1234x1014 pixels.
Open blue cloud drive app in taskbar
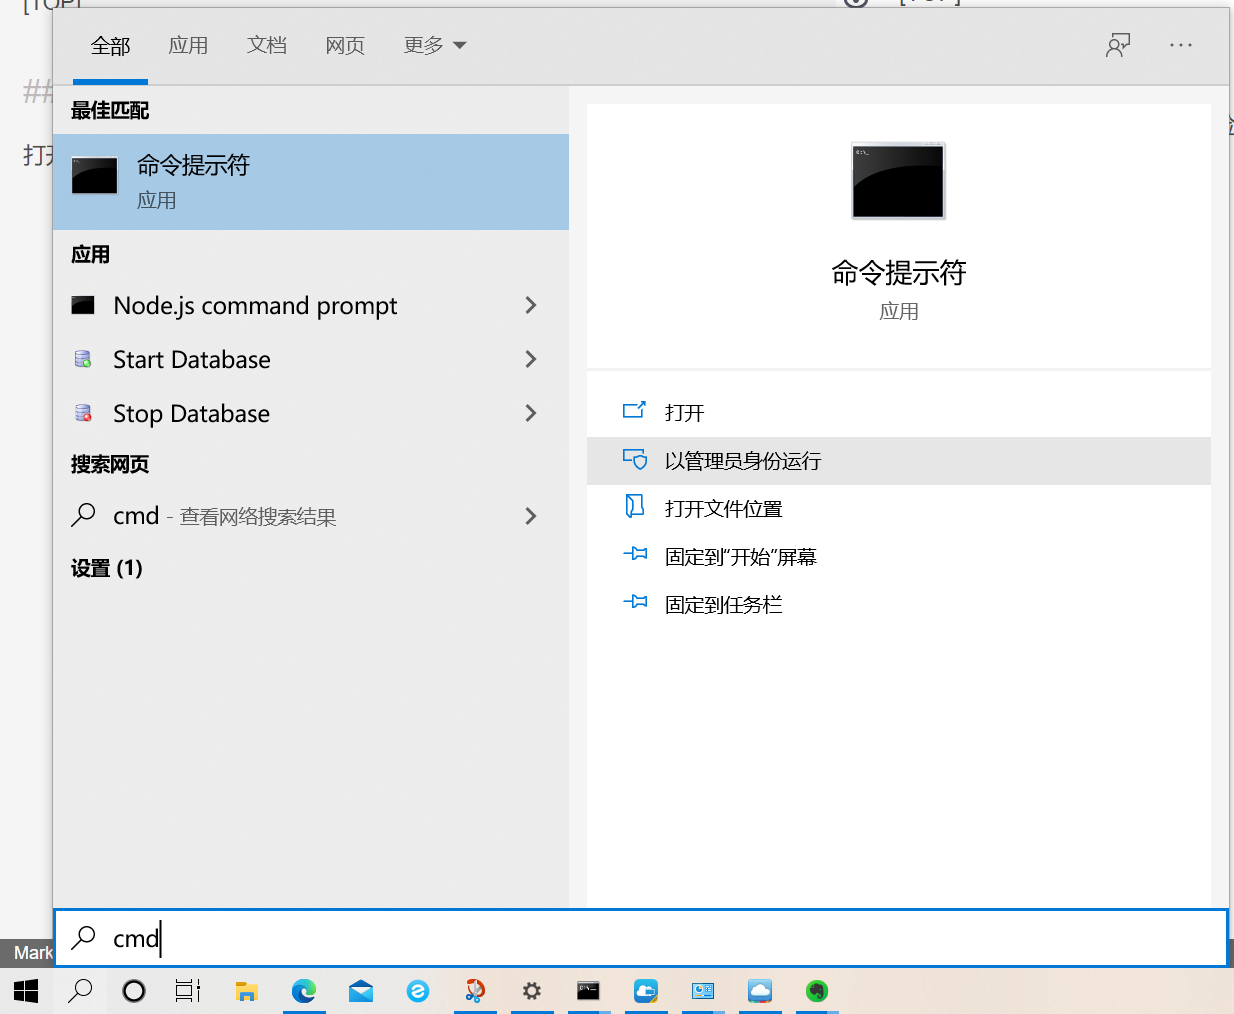[646, 991]
